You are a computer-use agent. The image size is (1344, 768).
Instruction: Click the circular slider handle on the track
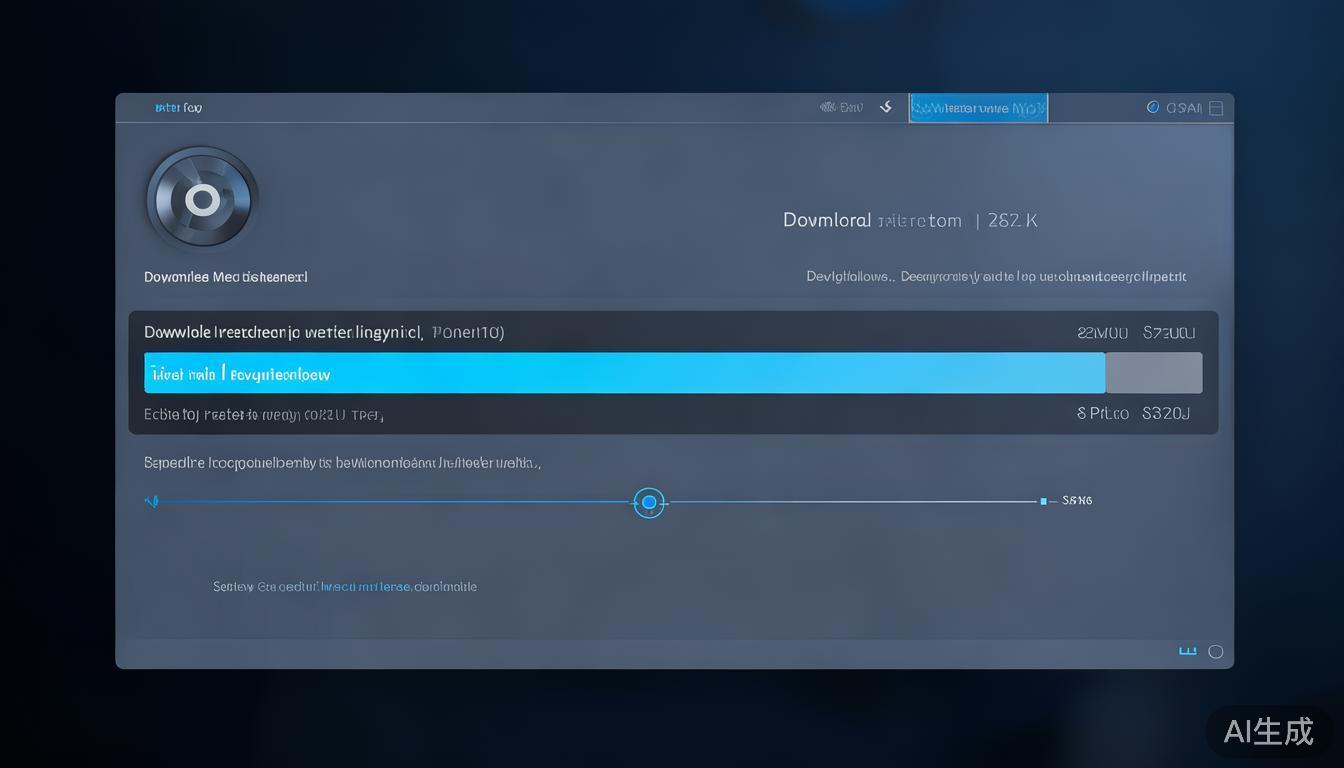pos(649,502)
